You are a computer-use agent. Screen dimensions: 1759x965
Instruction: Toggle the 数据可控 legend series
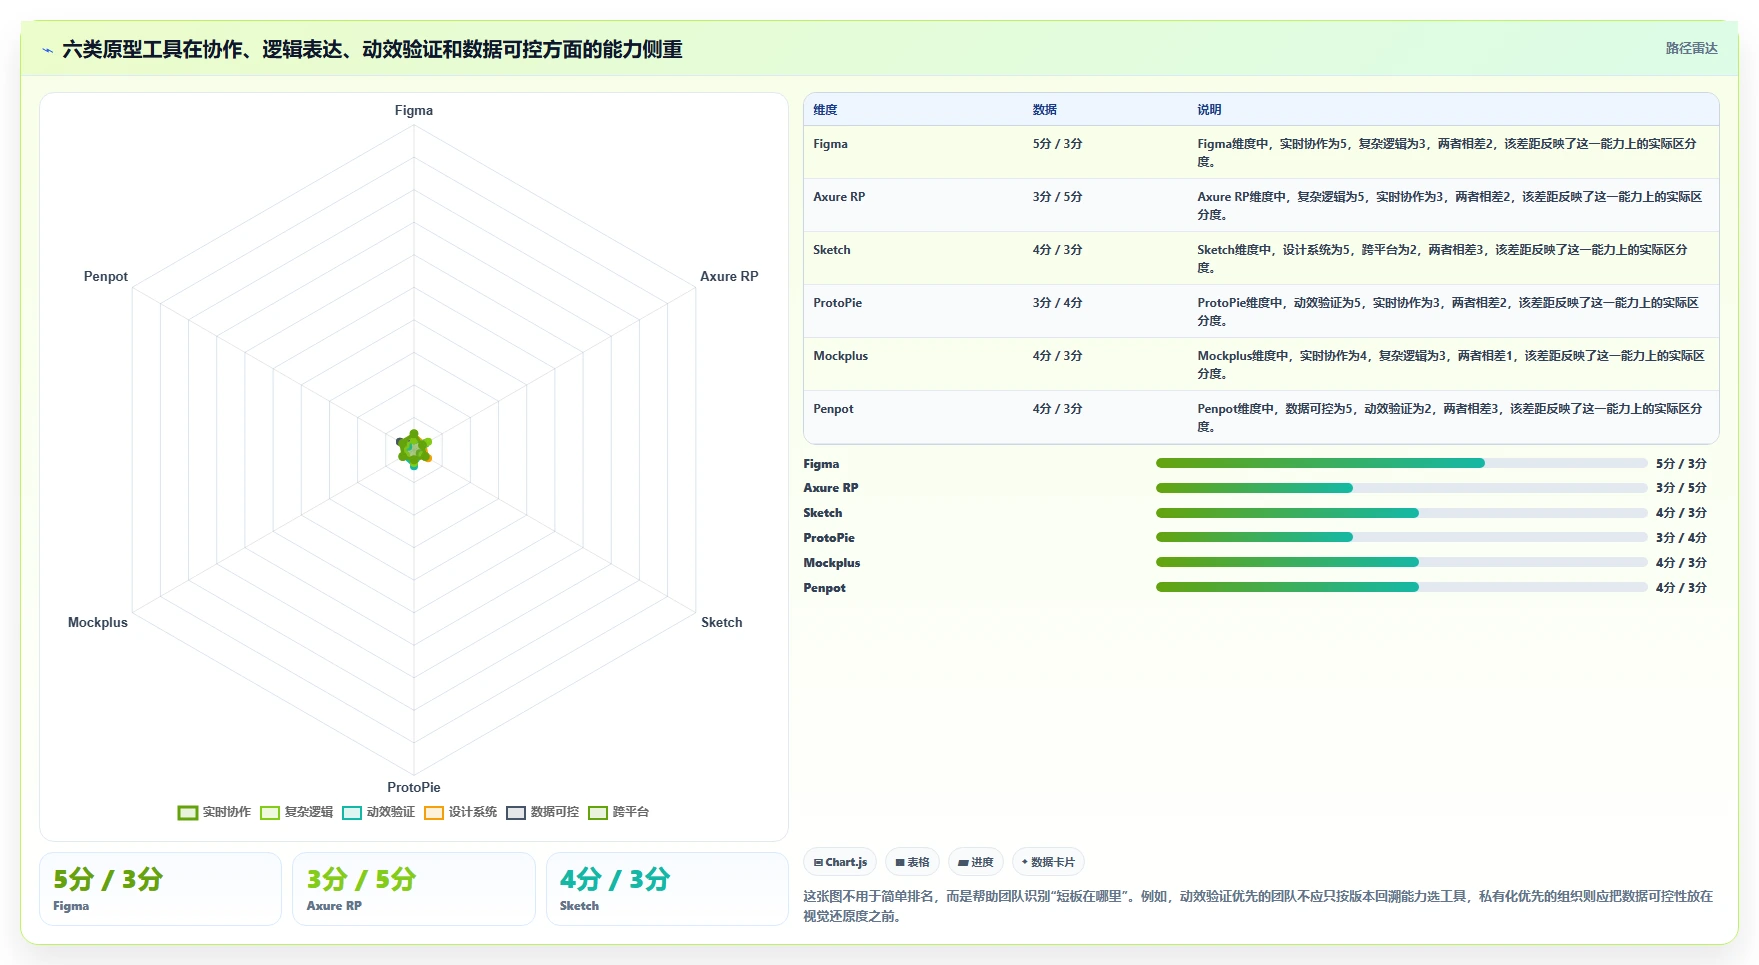542,812
